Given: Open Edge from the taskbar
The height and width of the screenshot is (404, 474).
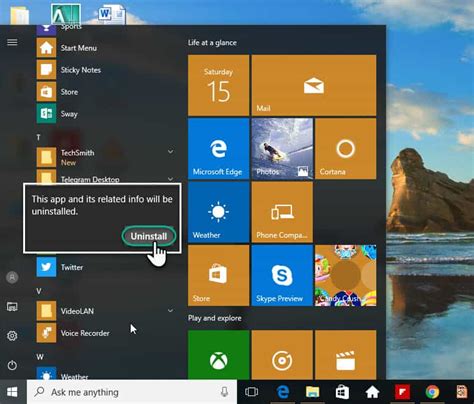Looking at the screenshot, I should tap(283, 392).
